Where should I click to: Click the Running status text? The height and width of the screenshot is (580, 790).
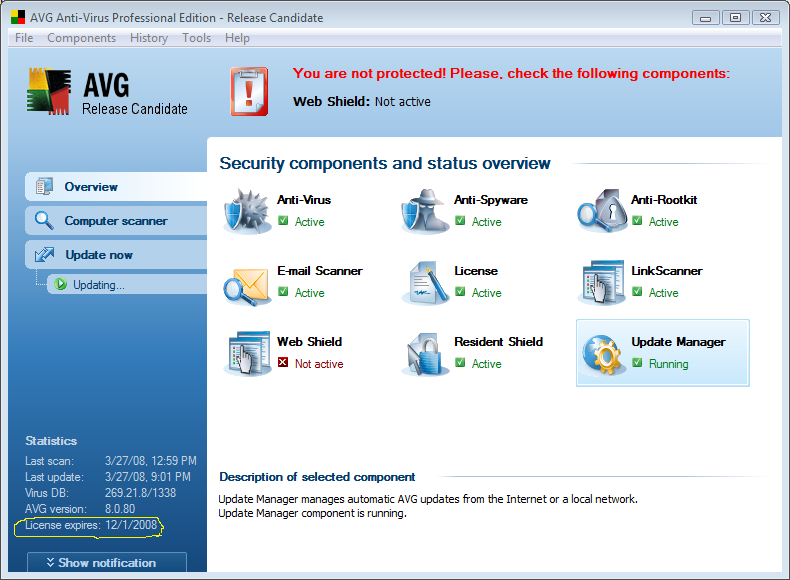point(669,364)
